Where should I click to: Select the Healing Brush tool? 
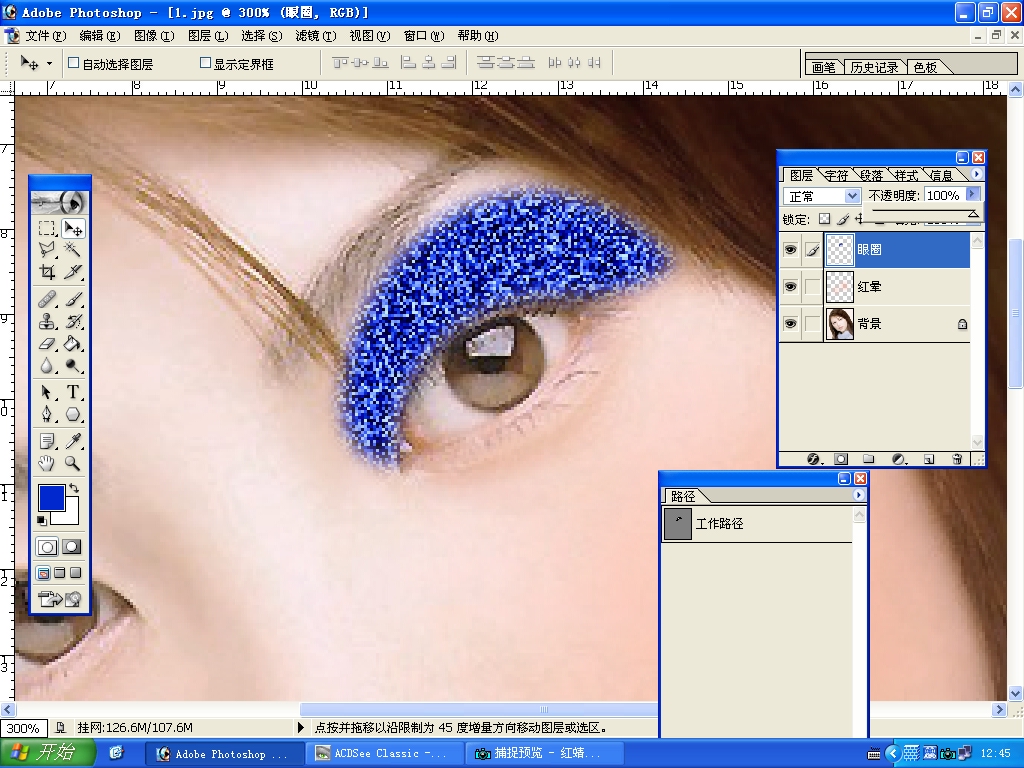pyautogui.click(x=47, y=299)
